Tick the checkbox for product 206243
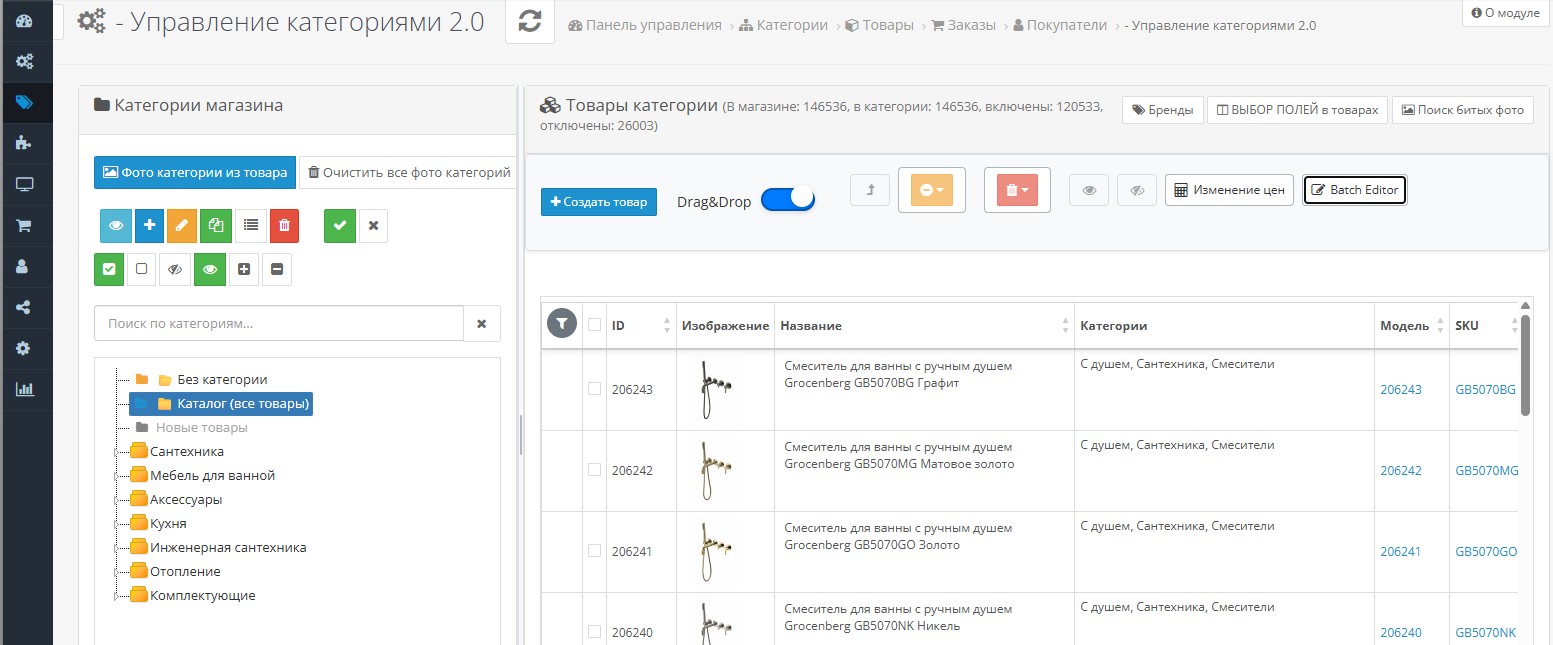Image resolution: width=1553 pixels, height=645 pixels. coord(594,389)
